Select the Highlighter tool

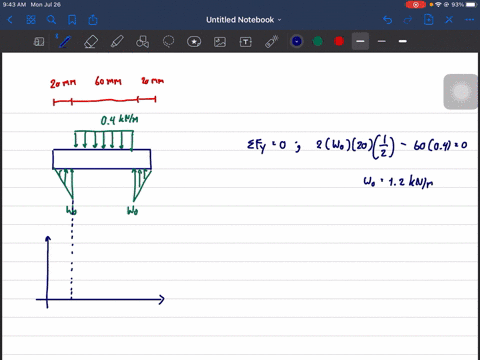coord(117,42)
